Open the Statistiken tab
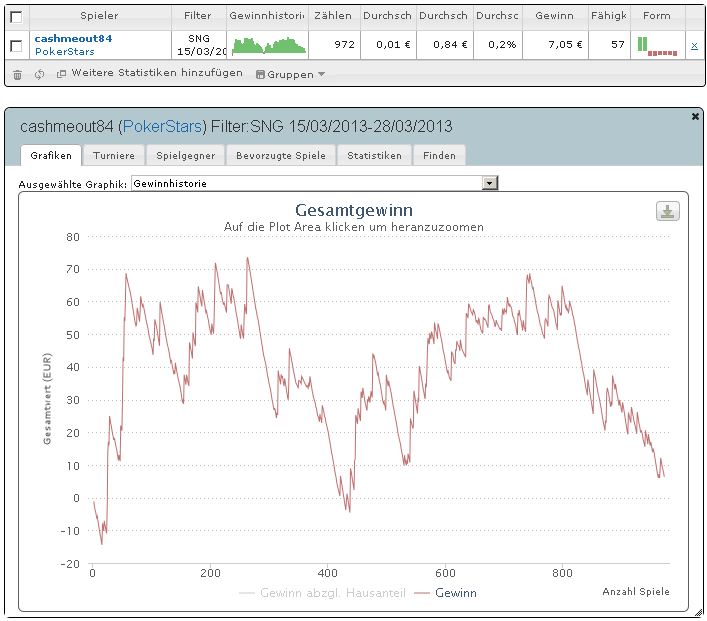 tap(374, 156)
